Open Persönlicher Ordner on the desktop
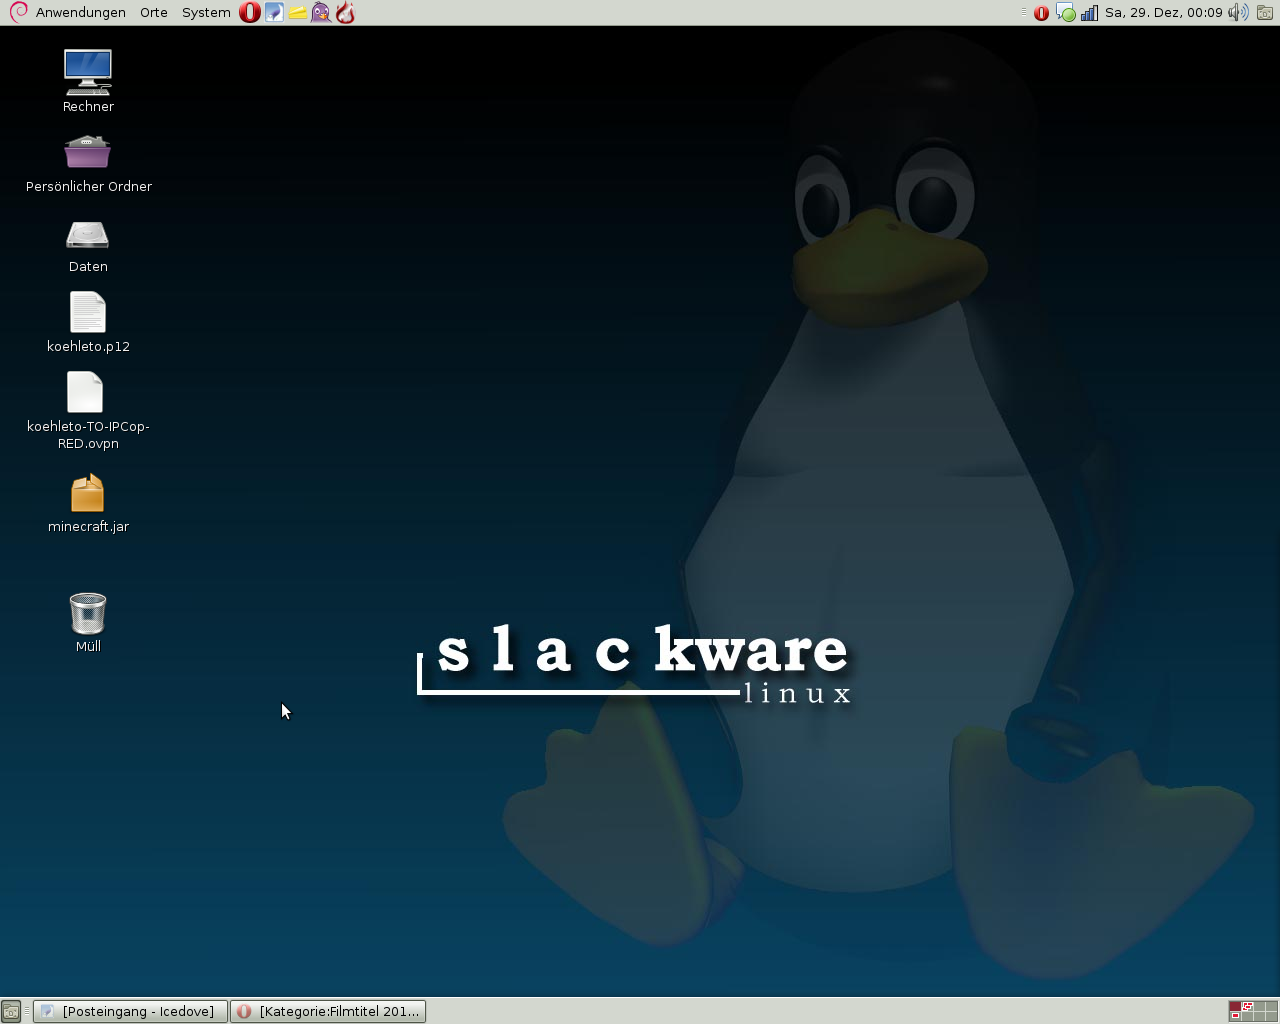 [88, 153]
